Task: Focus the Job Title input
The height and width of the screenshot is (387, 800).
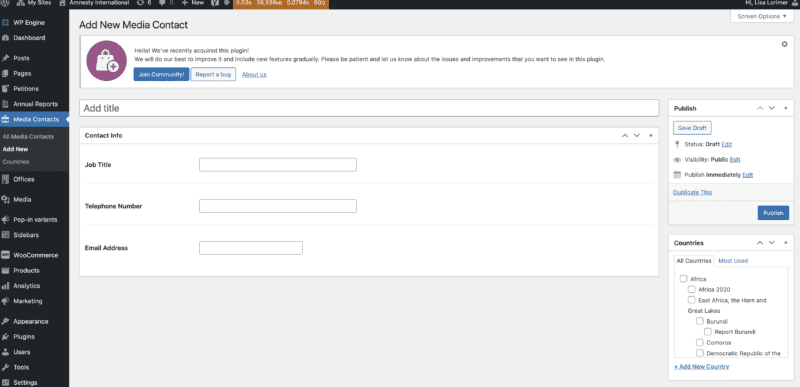Action: coord(278,165)
